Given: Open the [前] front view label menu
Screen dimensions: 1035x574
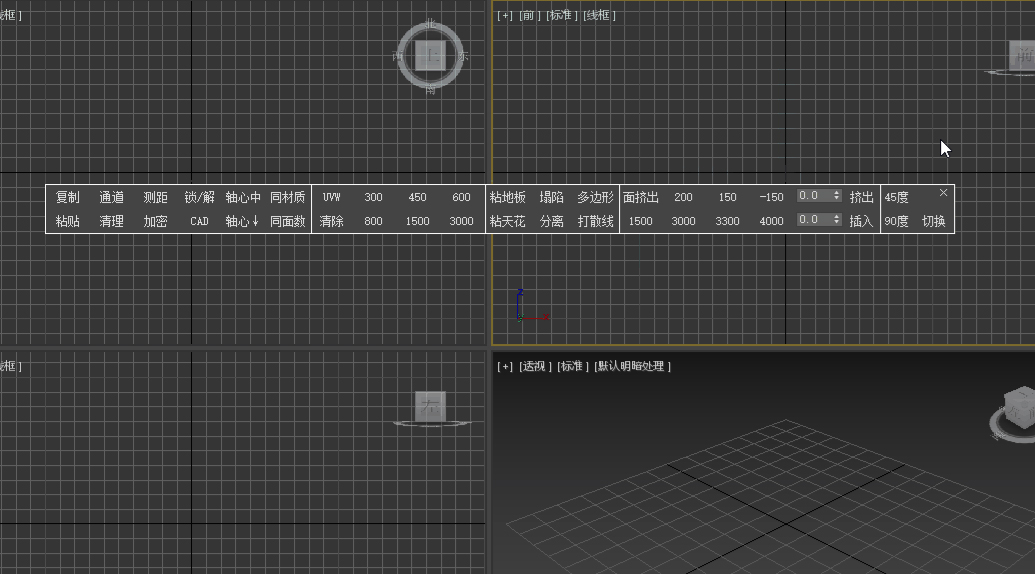Looking at the screenshot, I should click(x=530, y=16).
